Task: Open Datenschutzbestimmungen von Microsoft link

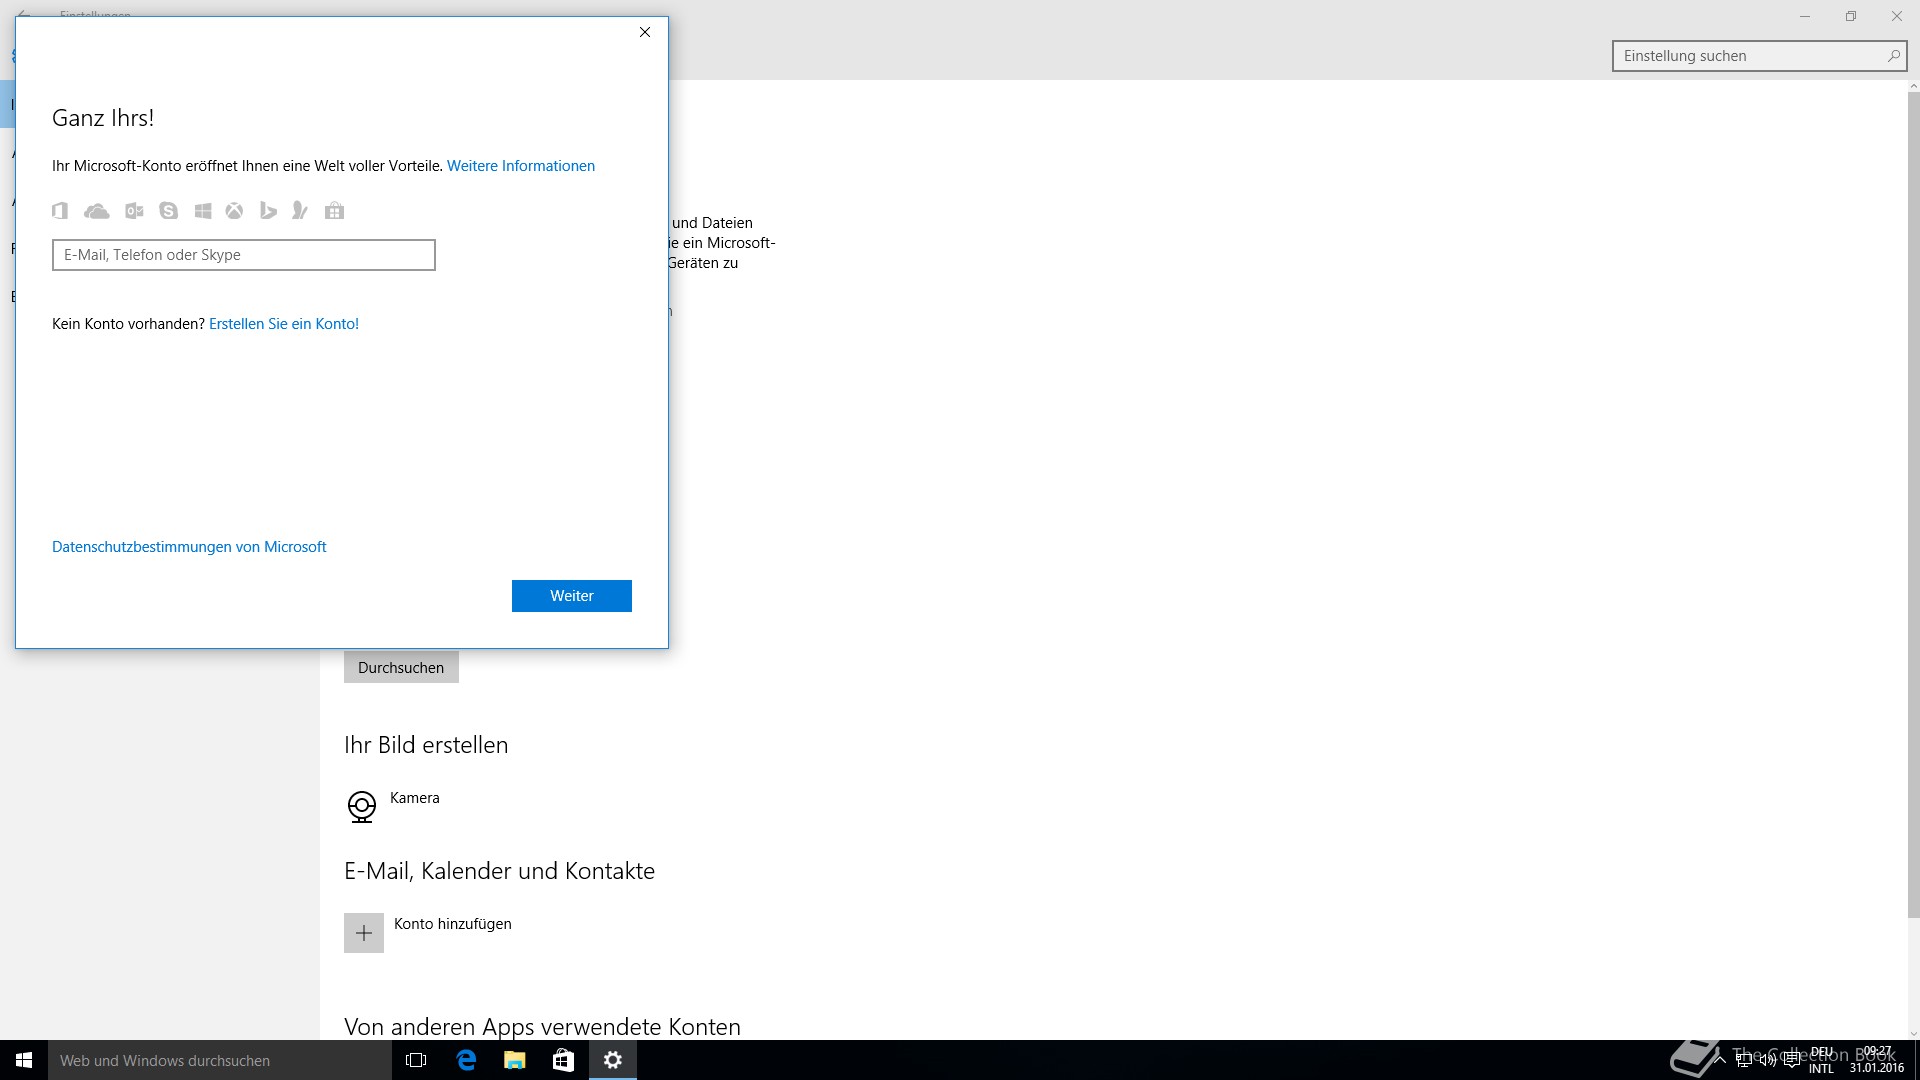Action: tap(189, 547)
